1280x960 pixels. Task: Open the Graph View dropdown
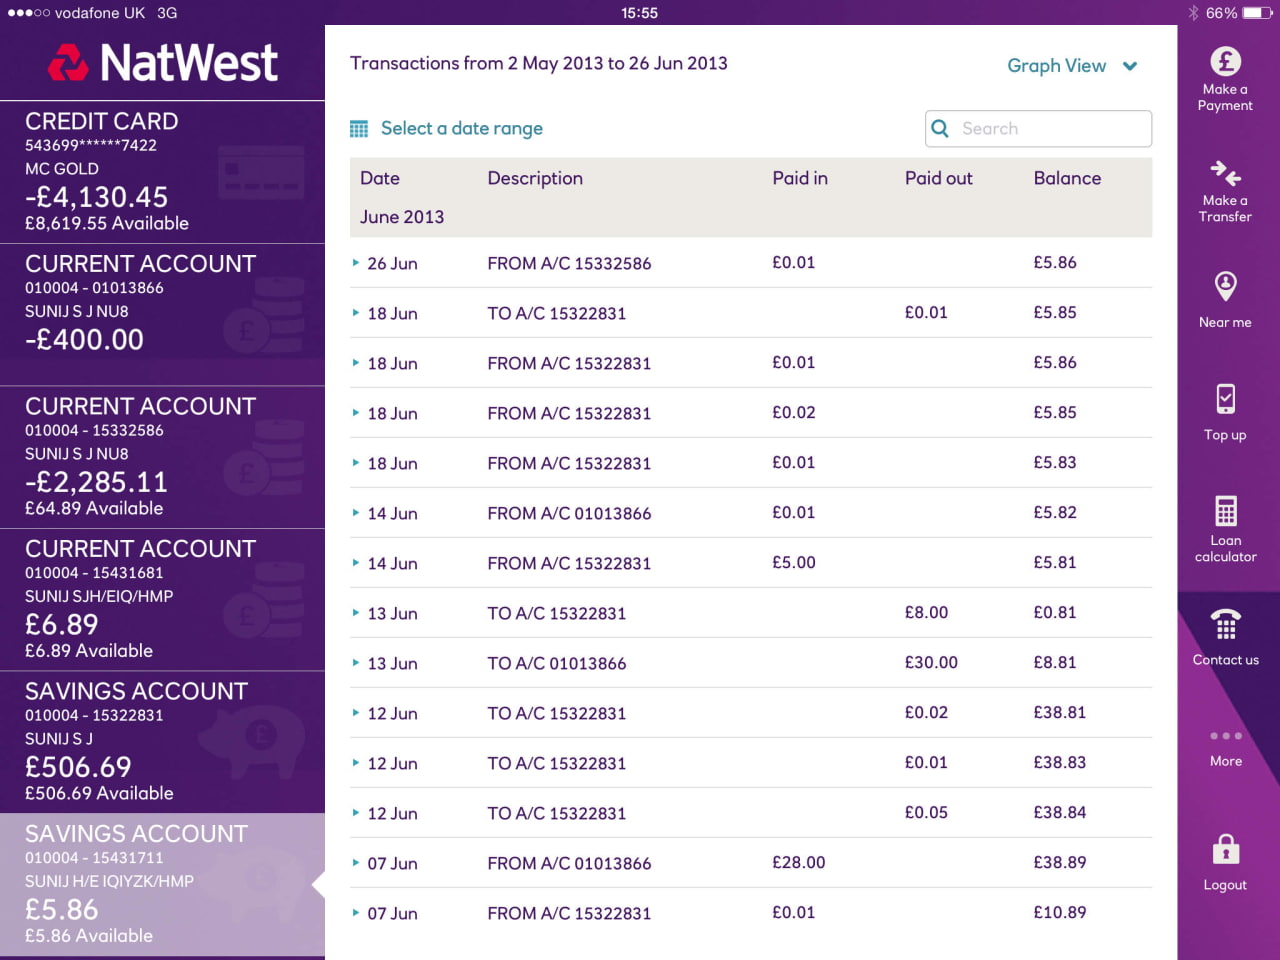(1071, 65)
